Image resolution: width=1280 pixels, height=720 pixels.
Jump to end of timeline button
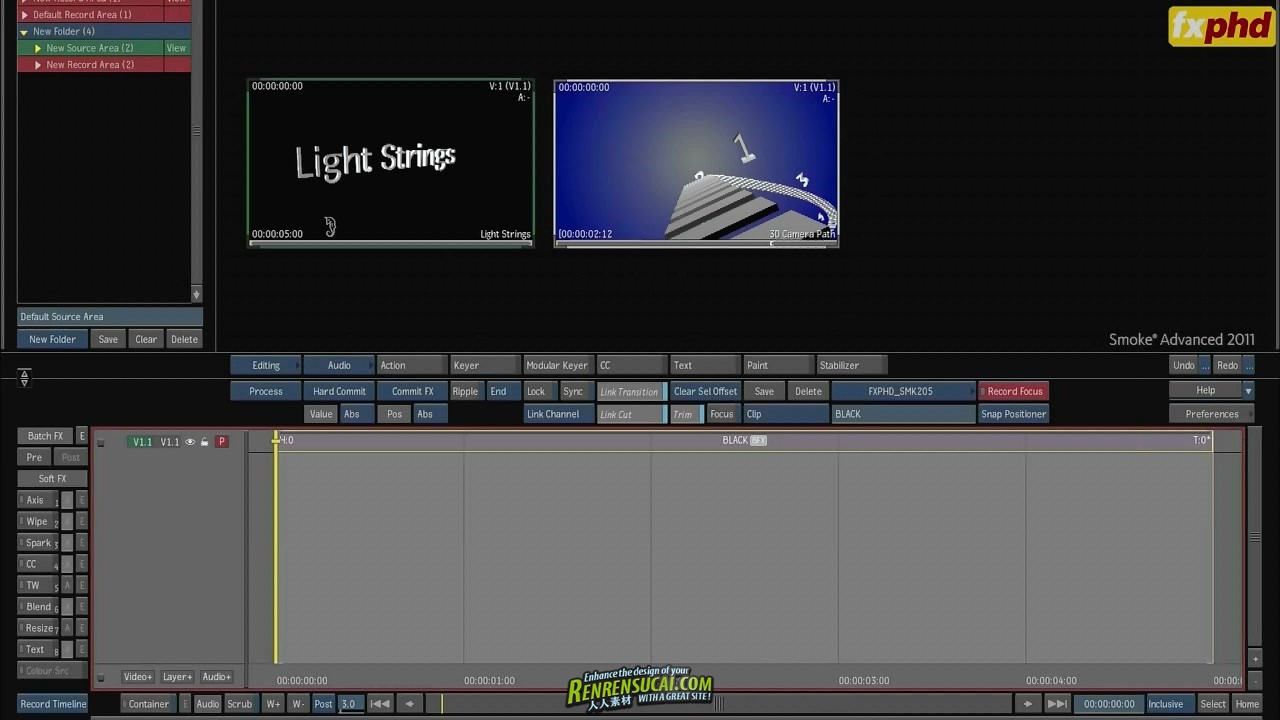click(x=1057, y=704)
